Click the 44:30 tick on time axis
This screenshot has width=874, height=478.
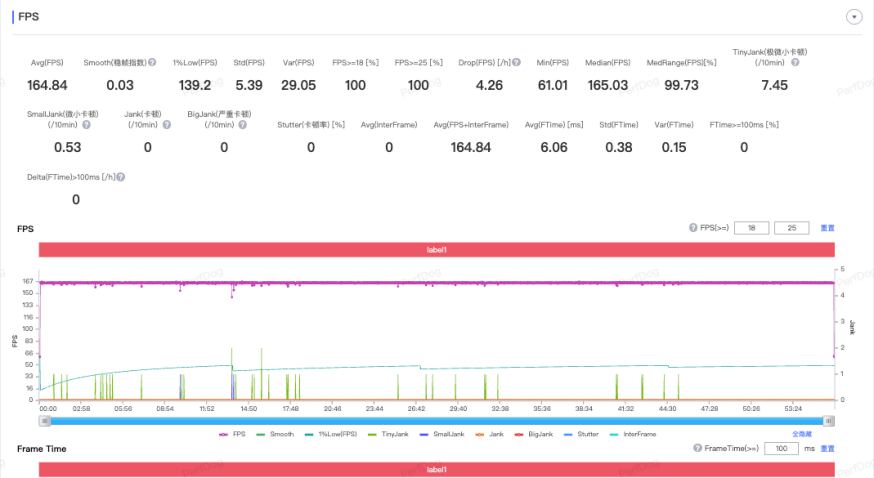(667, 408)
